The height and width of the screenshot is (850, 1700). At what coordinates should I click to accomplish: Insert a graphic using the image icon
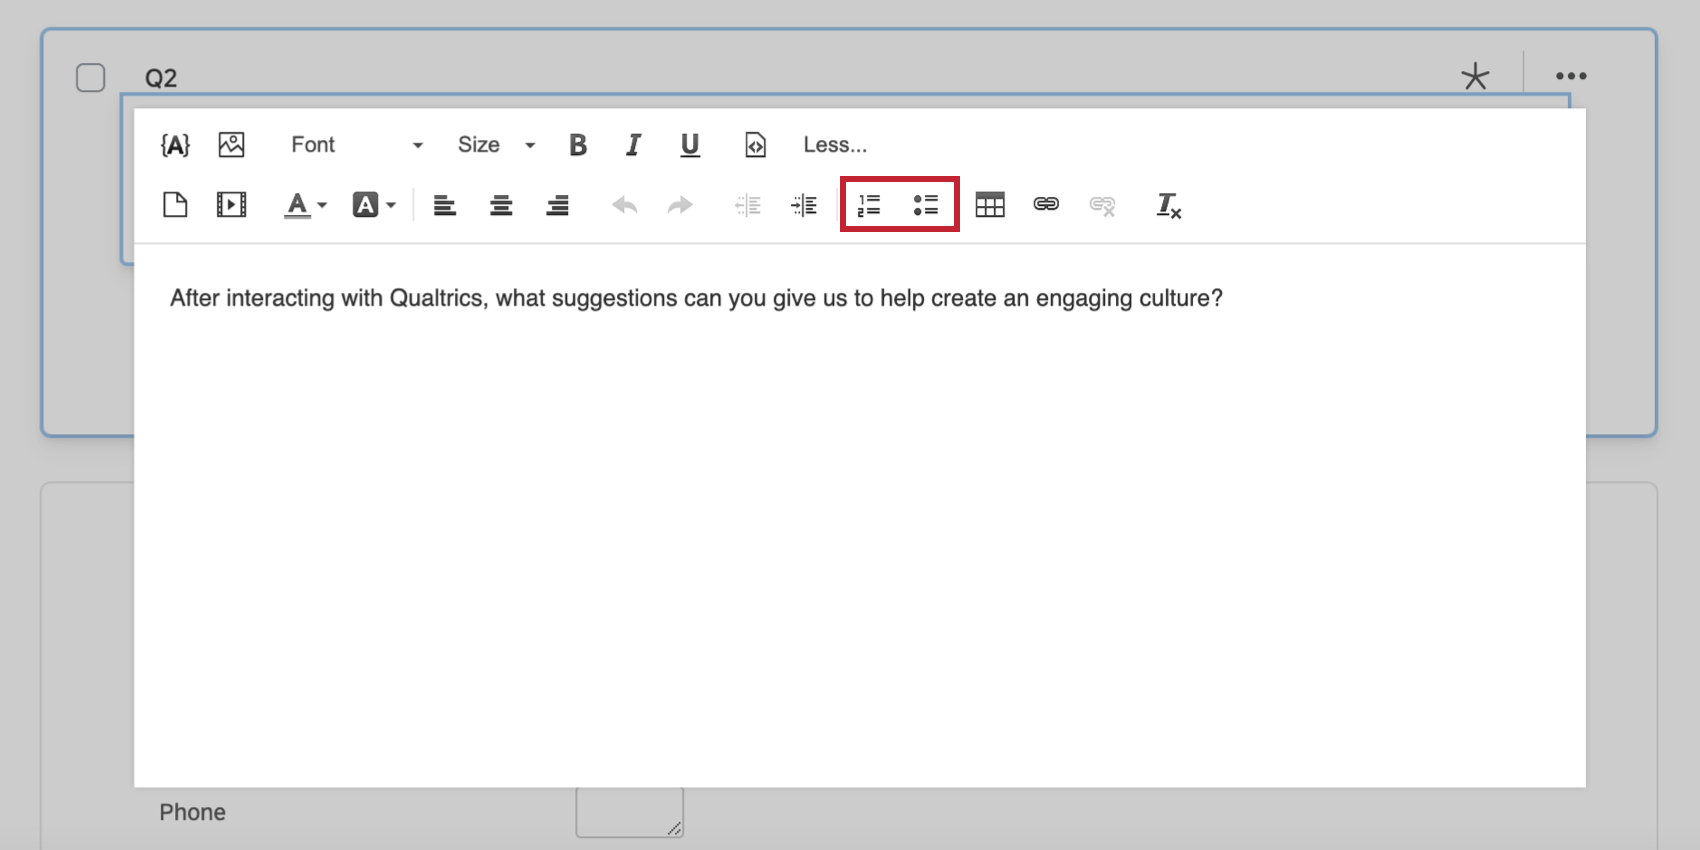coord(231,145)
